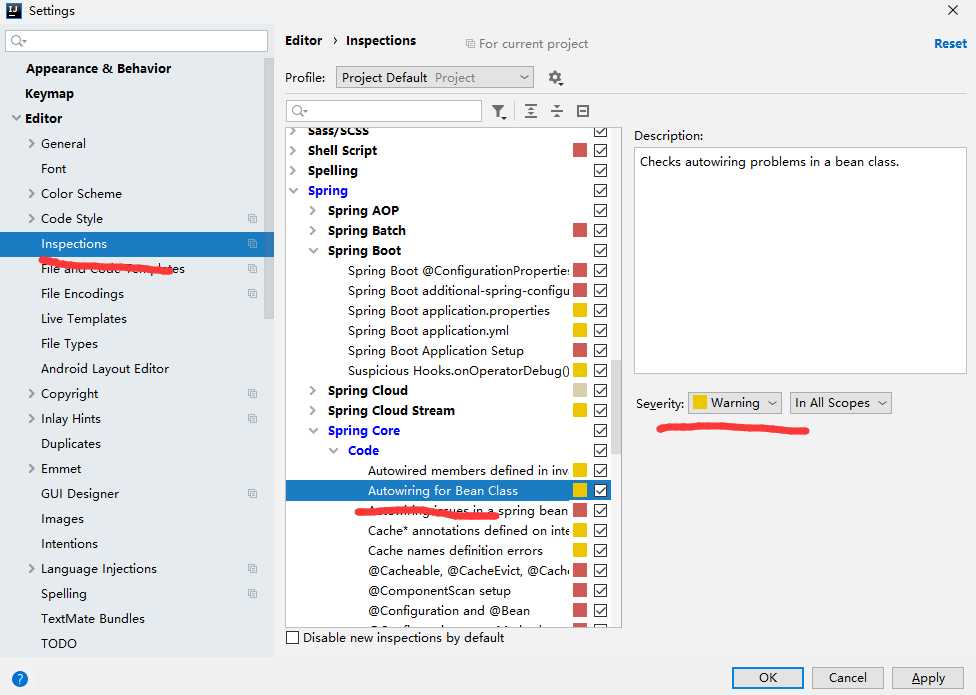This screenshot has height=695, width=976.
Task: Click the project-level icon beside Language Injections
Action: (x=252, y=568)
